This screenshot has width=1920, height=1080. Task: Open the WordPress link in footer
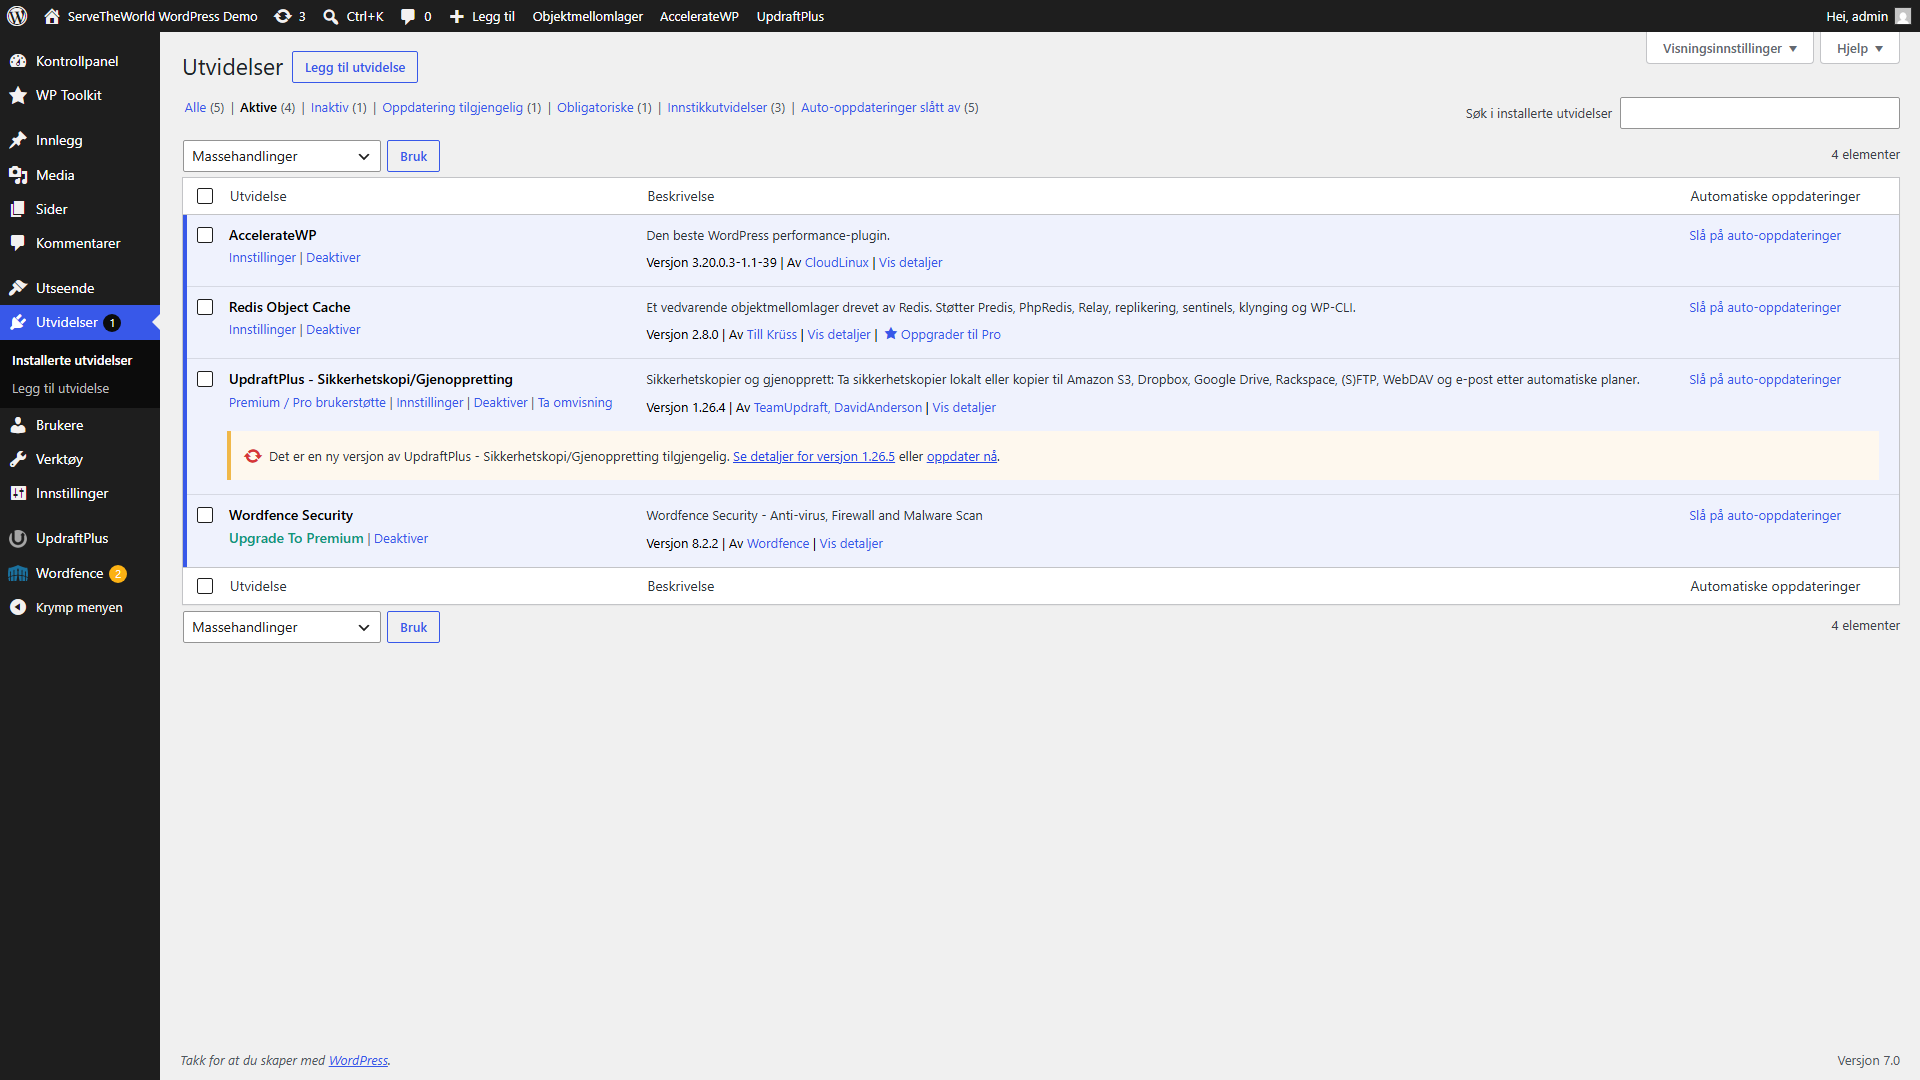pyautogui.click(x=358, y=1060)
